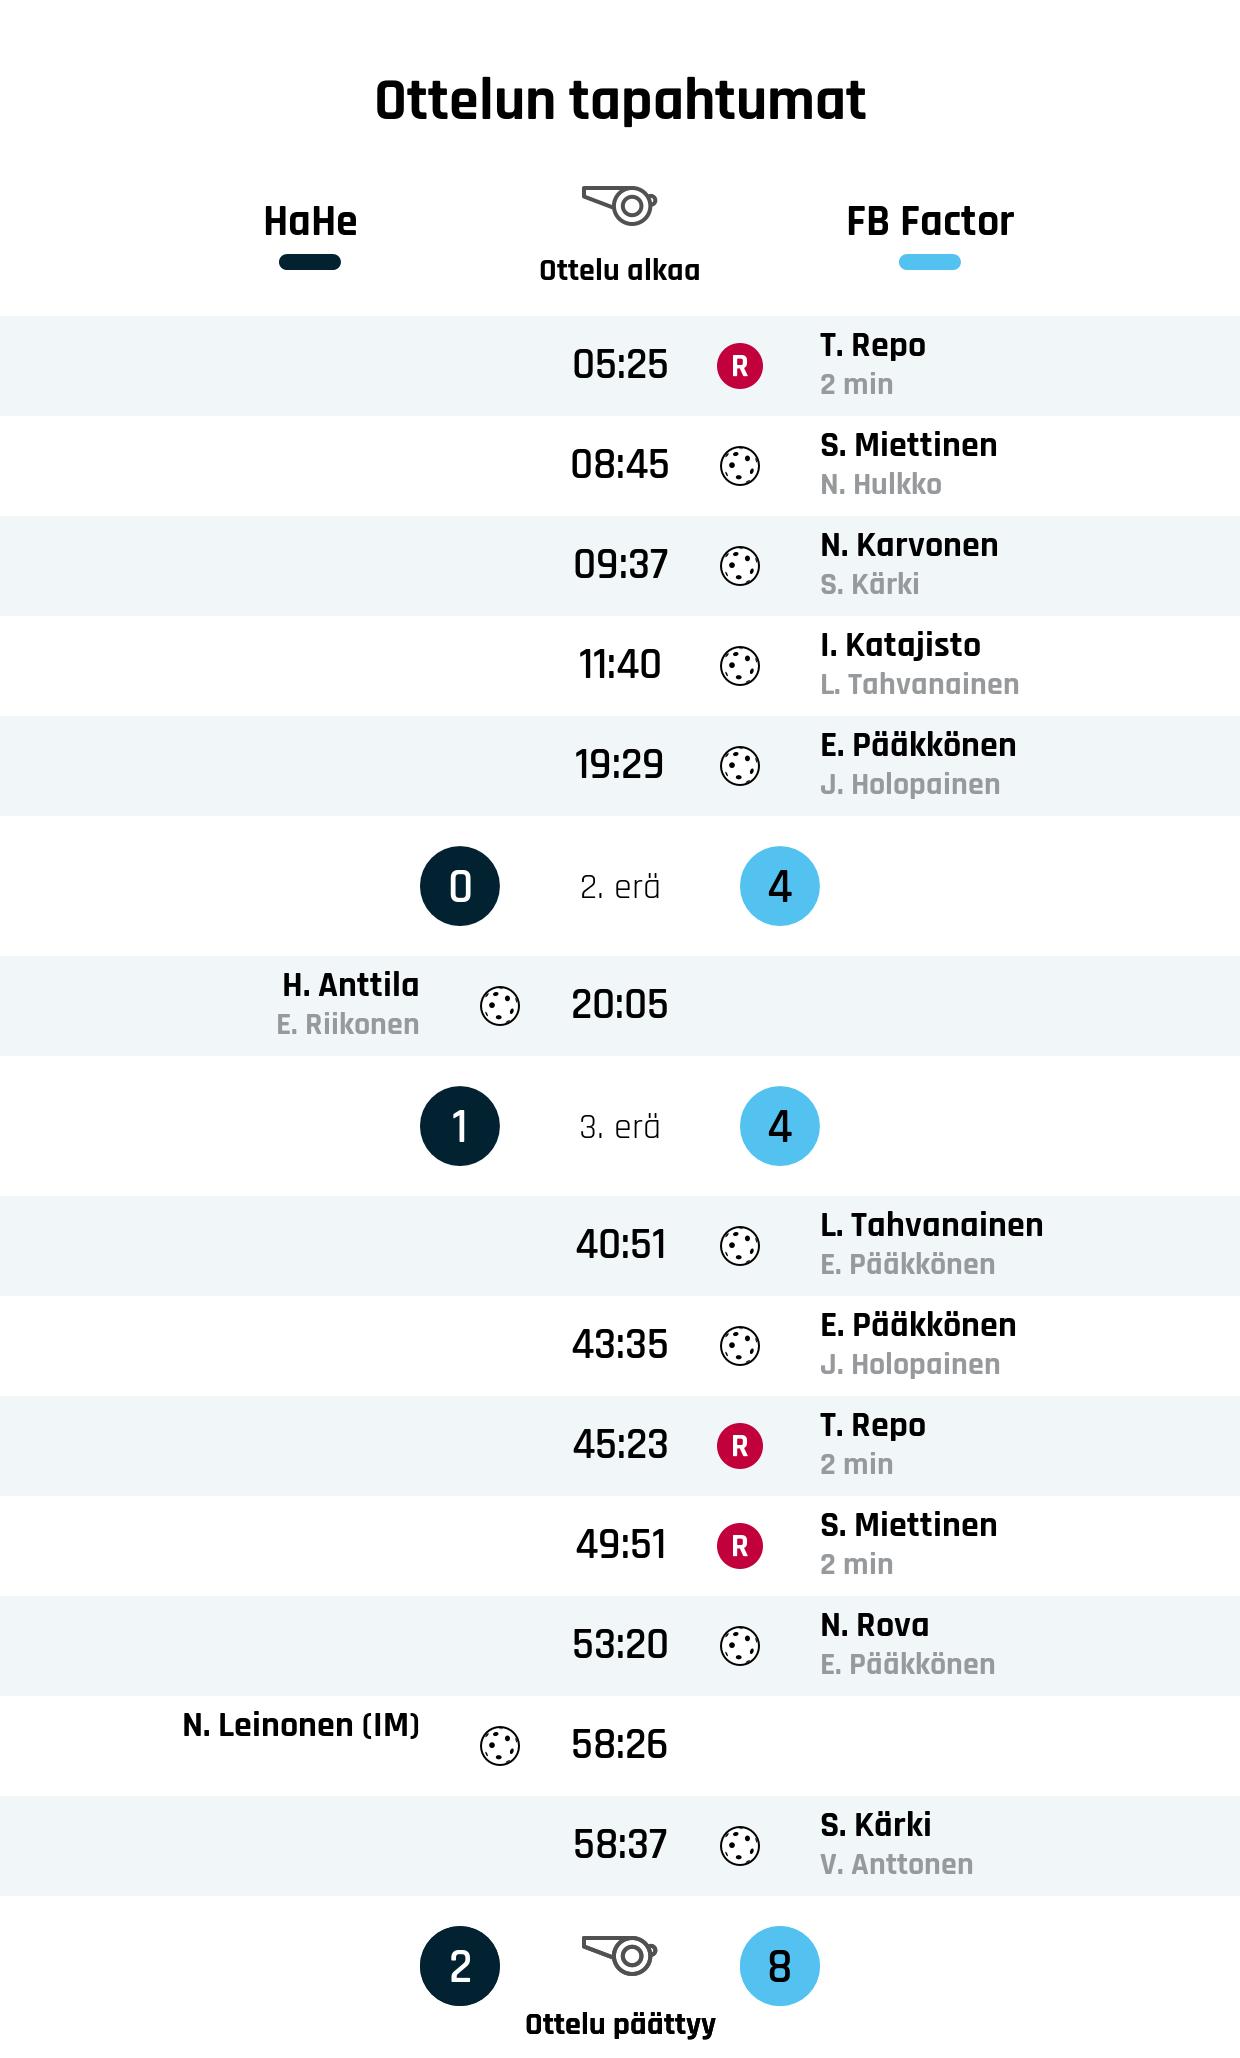Click the goal ball icon at 58:26
The height and width of the screenshot is (2058, 1240).
click(500, 1746)
